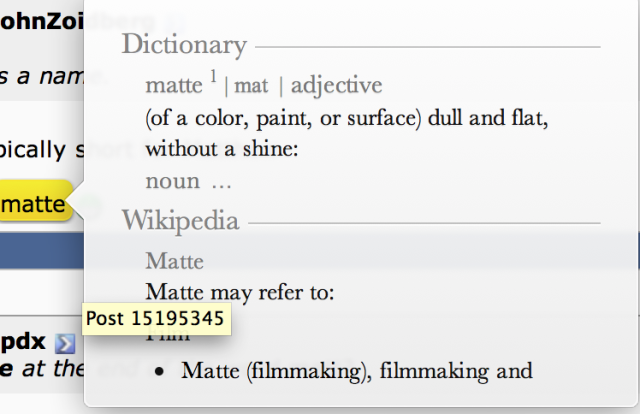Open the Dictionary section header
The width and height of the screenshot is (640, 414).
(x=184, y=45)
